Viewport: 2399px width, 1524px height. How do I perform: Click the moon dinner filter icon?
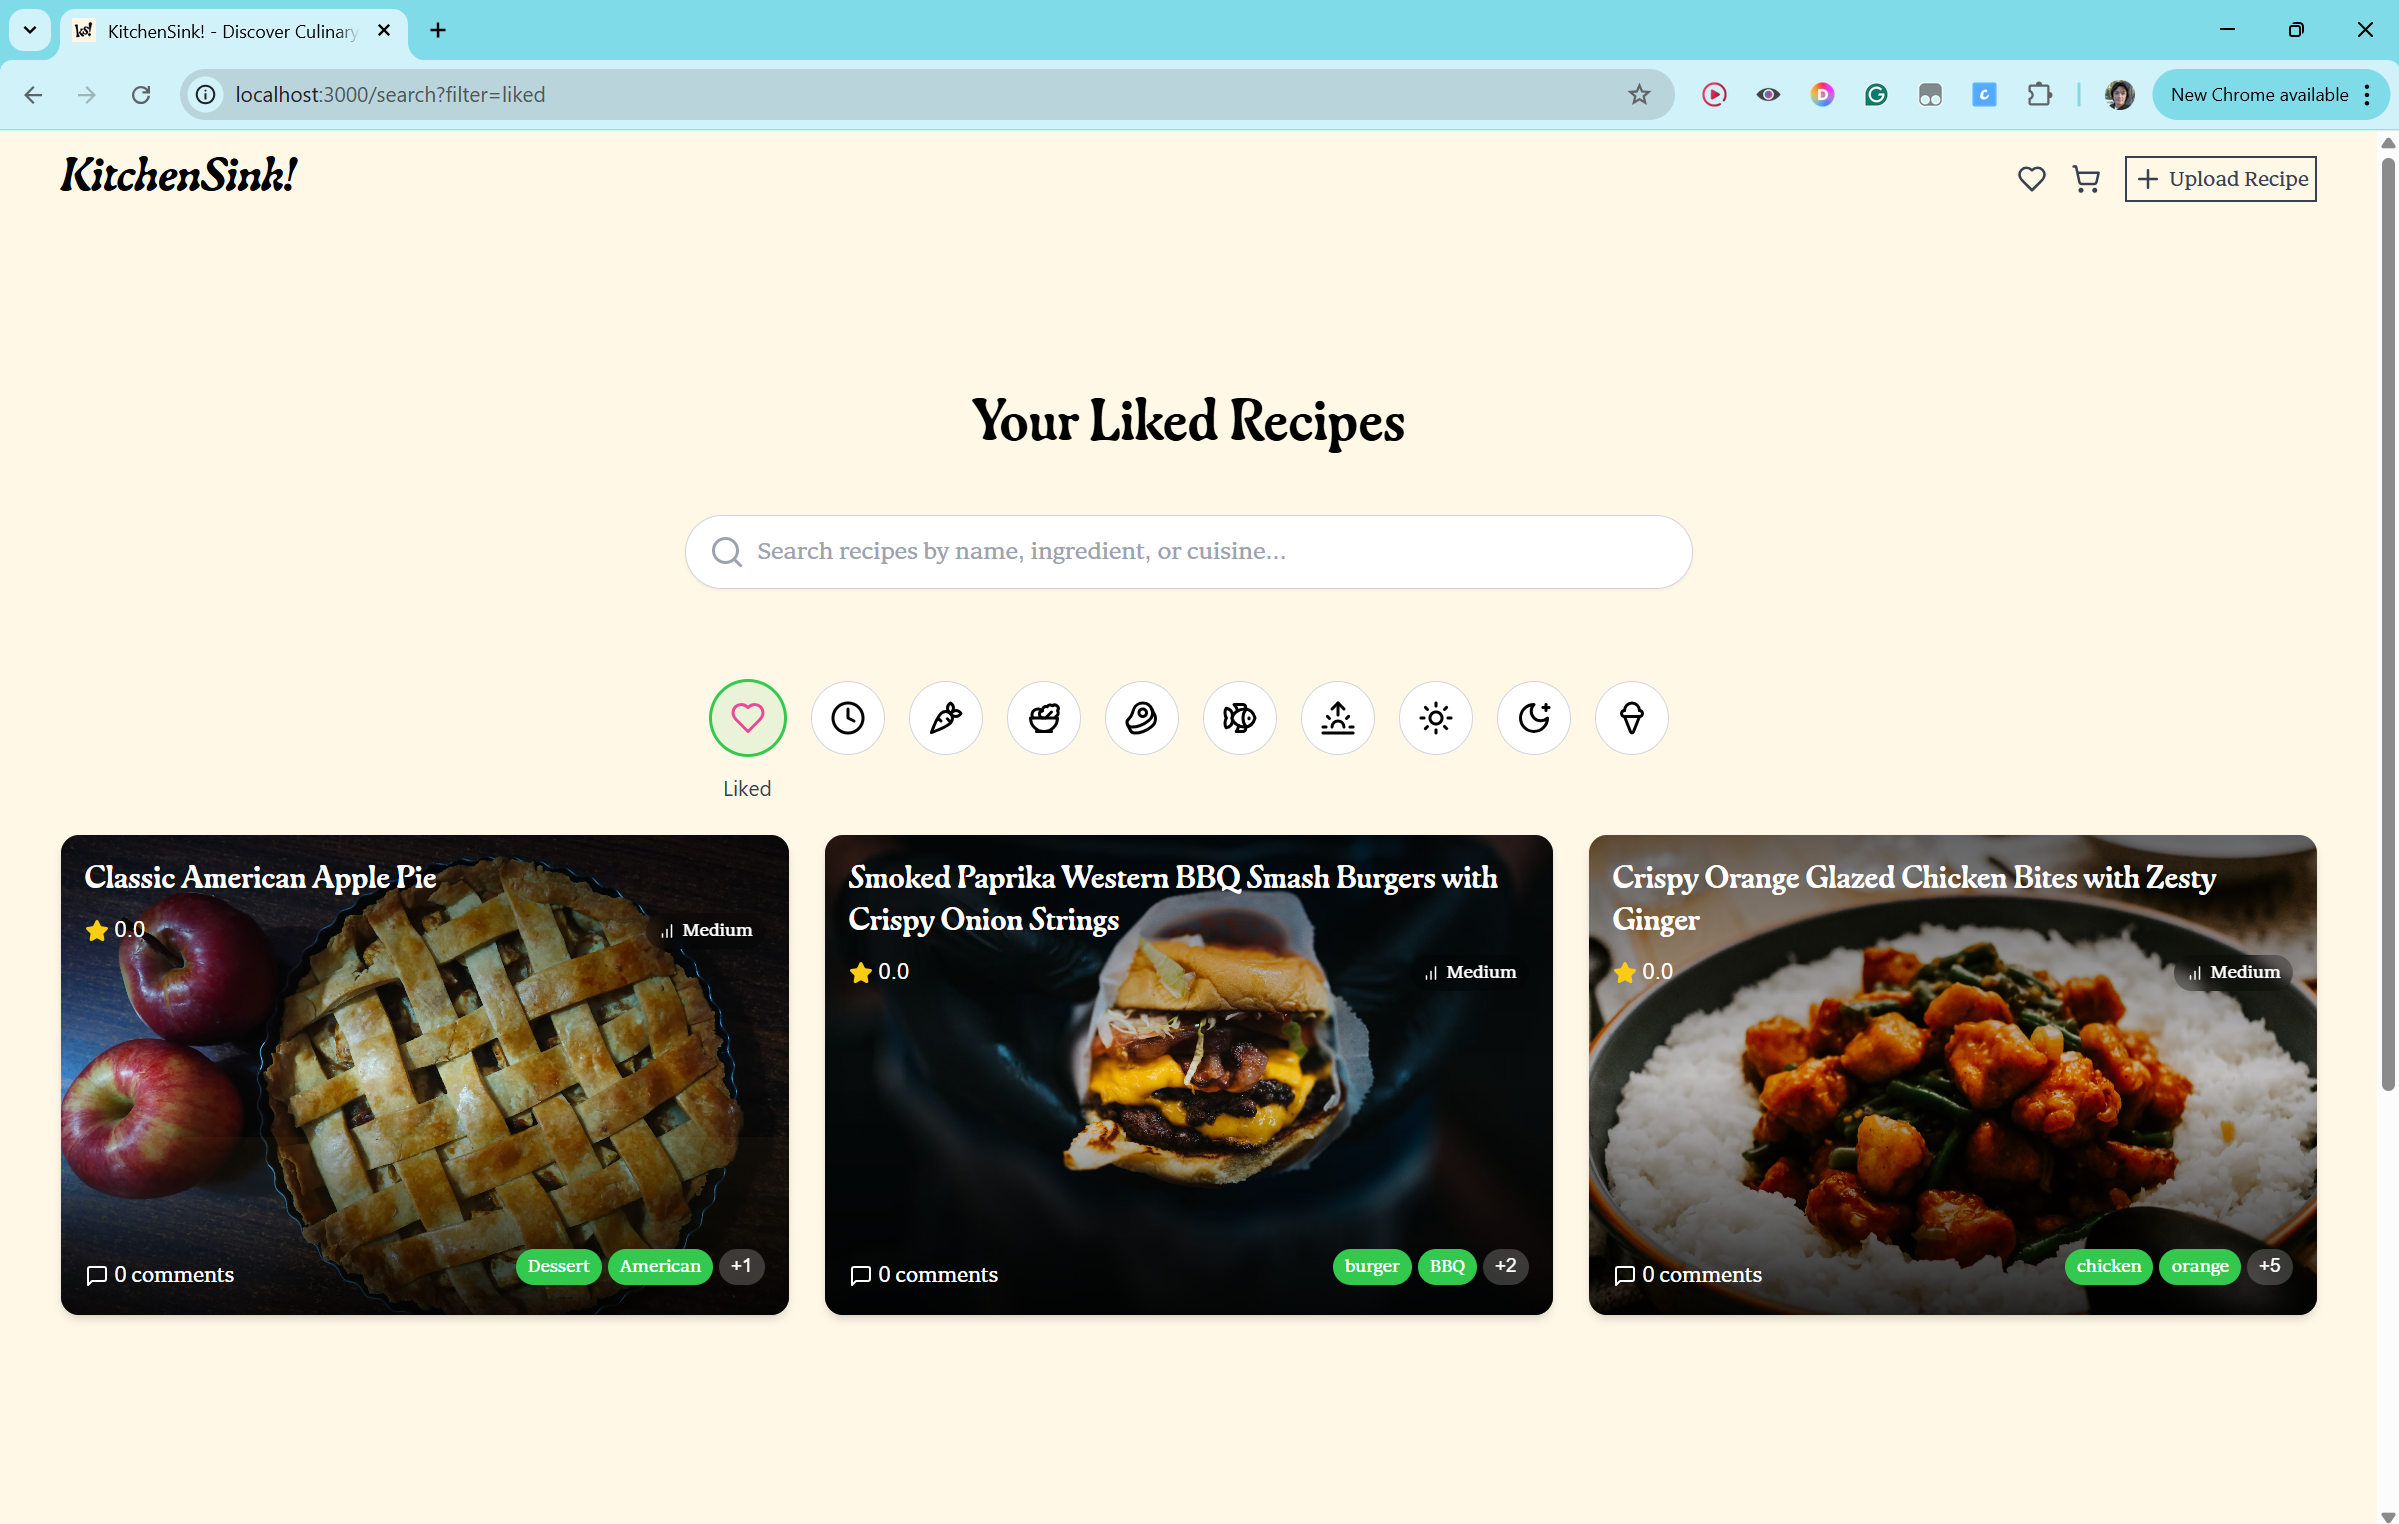tap(1533, 717)
